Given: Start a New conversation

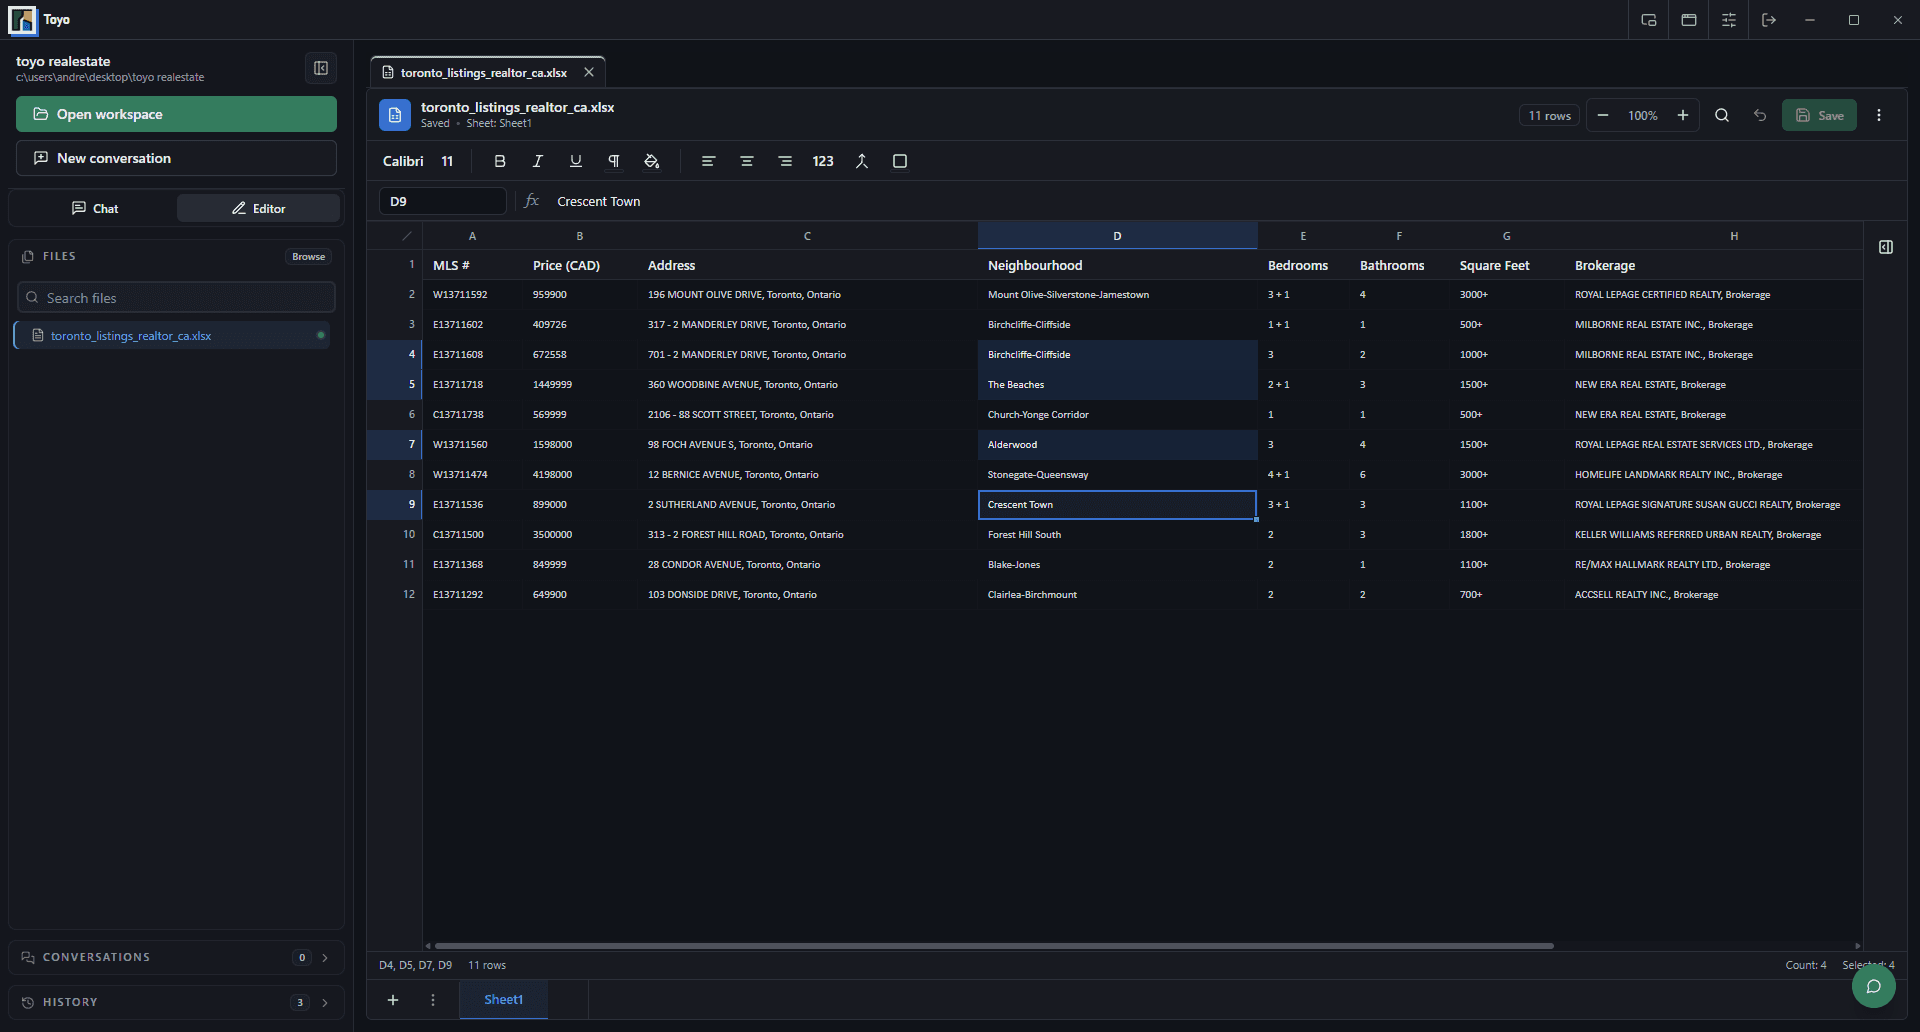Looking at the screenshot, I should (176, 158).
